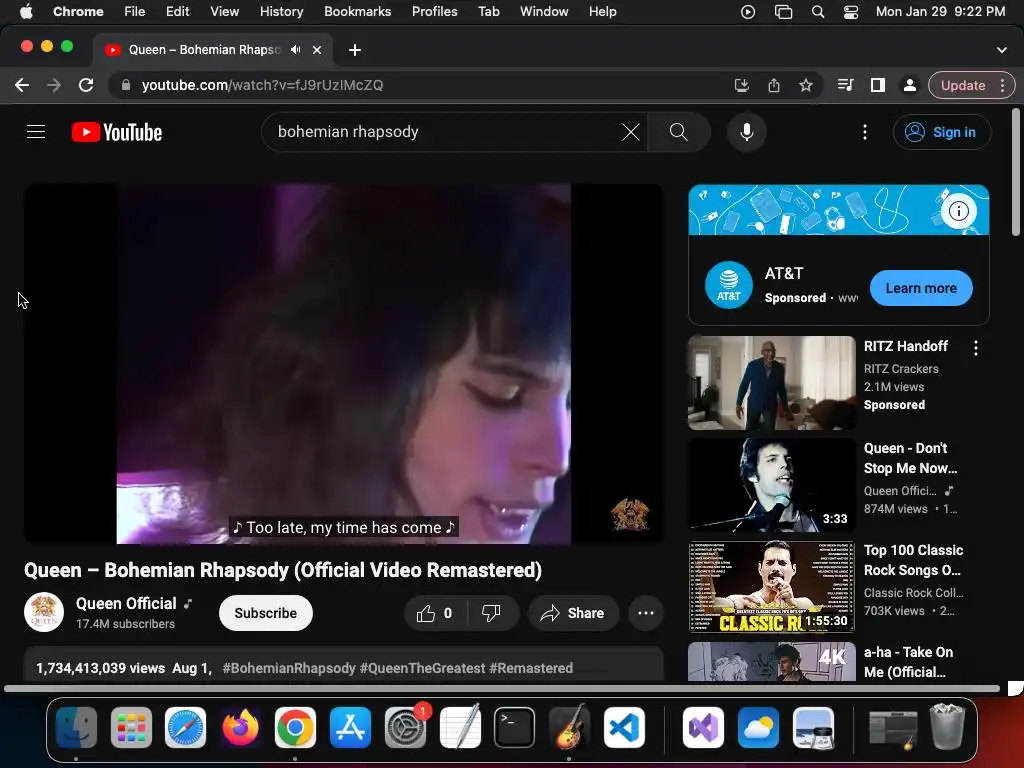Click the Chrome Update button
Screen dimensions: 1024x768
click(963, 85)
